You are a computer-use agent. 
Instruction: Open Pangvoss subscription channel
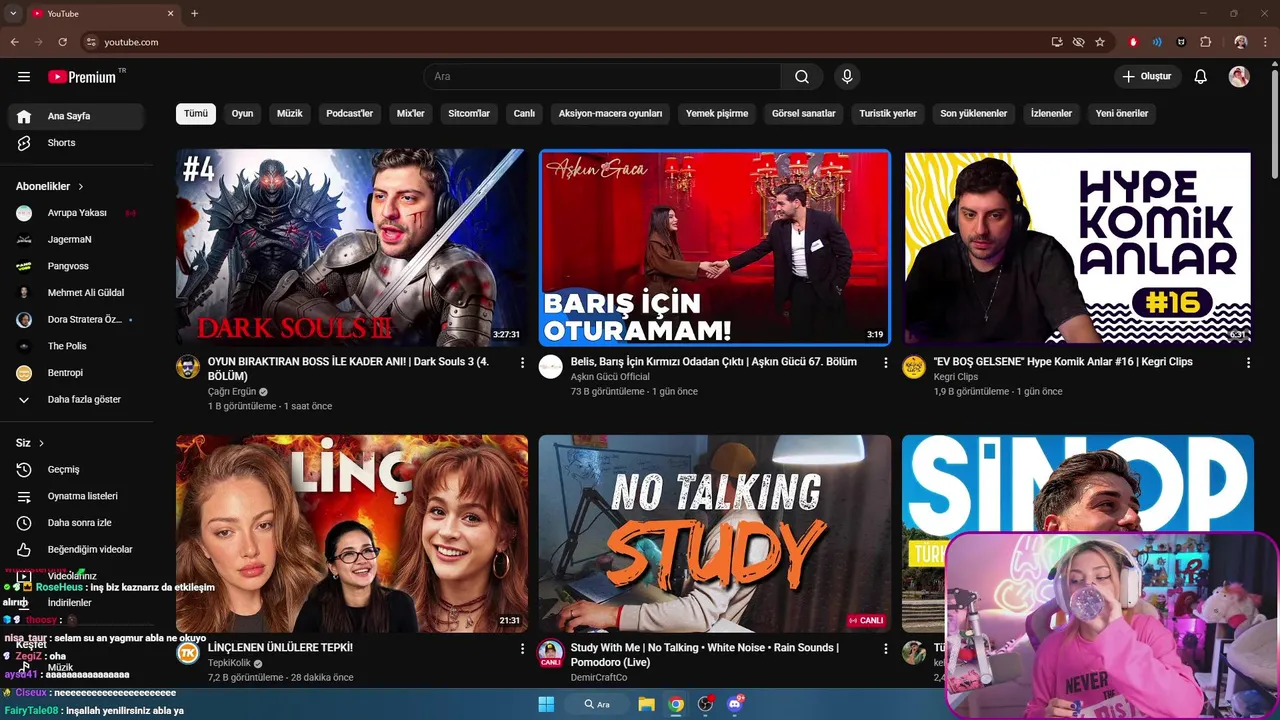click(x=76, y=266)
